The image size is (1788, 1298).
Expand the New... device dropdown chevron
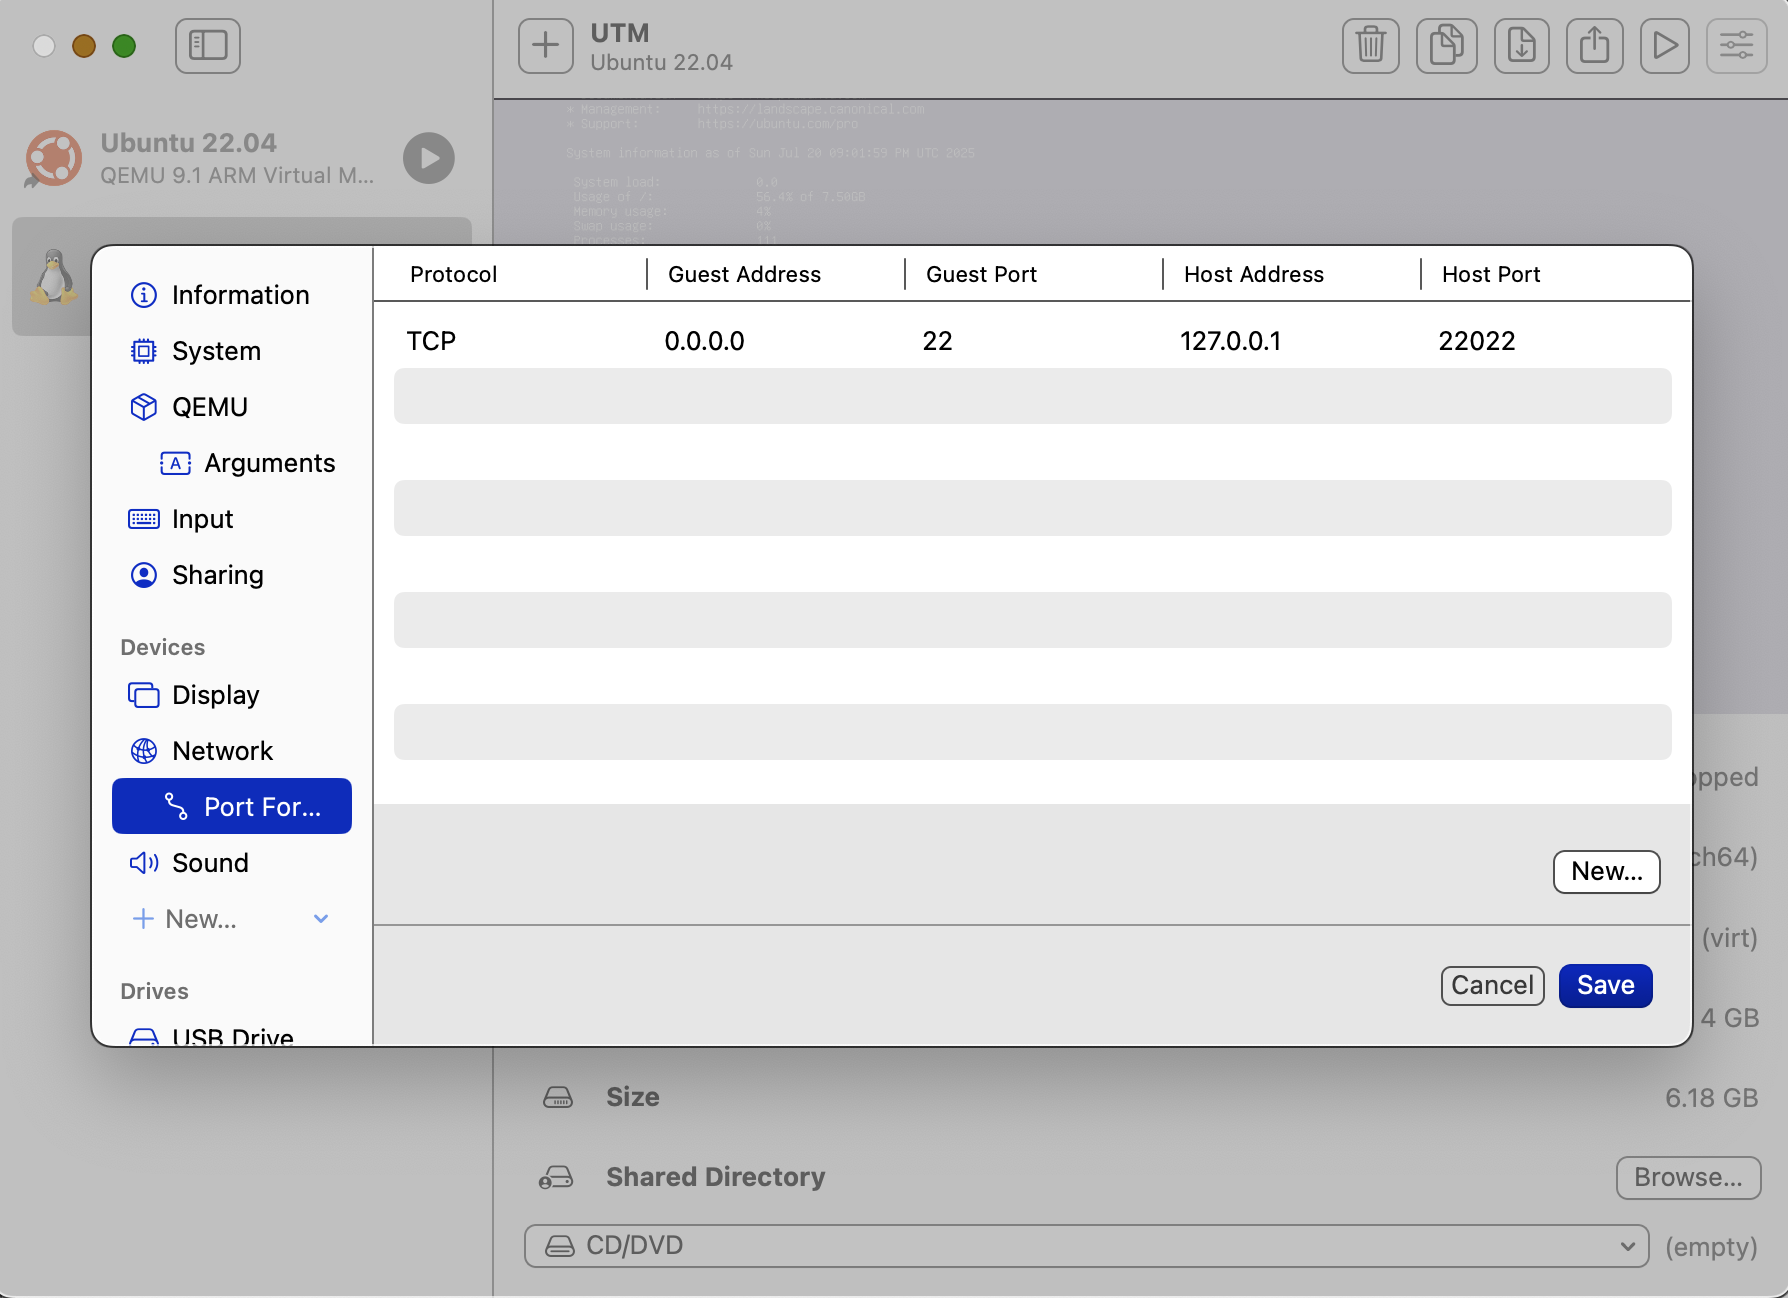point(321,919)
